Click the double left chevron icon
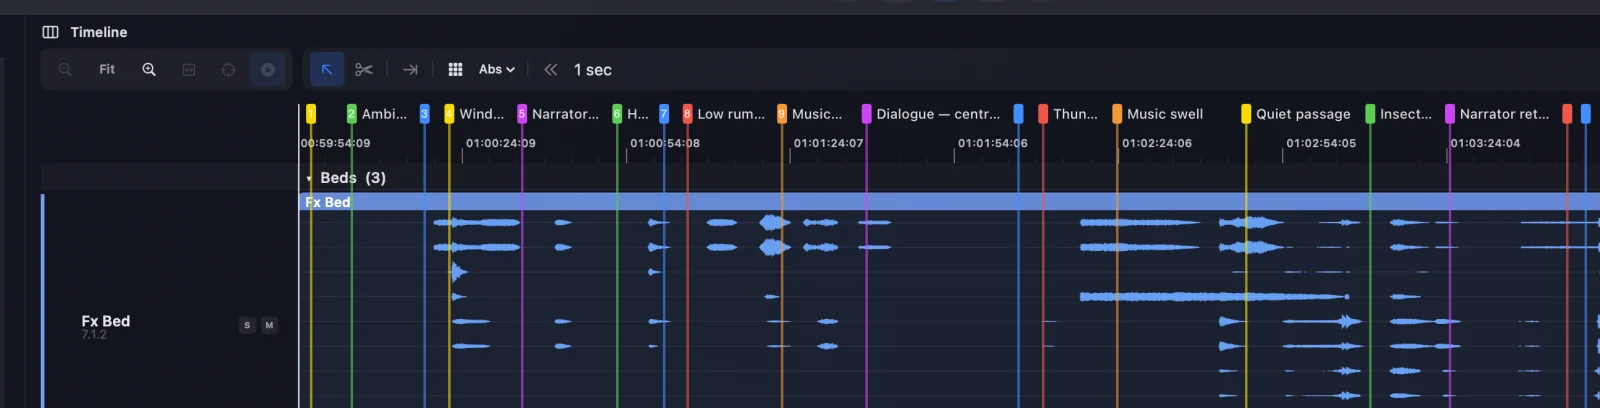1600x408 pixels. coord(551,70)
